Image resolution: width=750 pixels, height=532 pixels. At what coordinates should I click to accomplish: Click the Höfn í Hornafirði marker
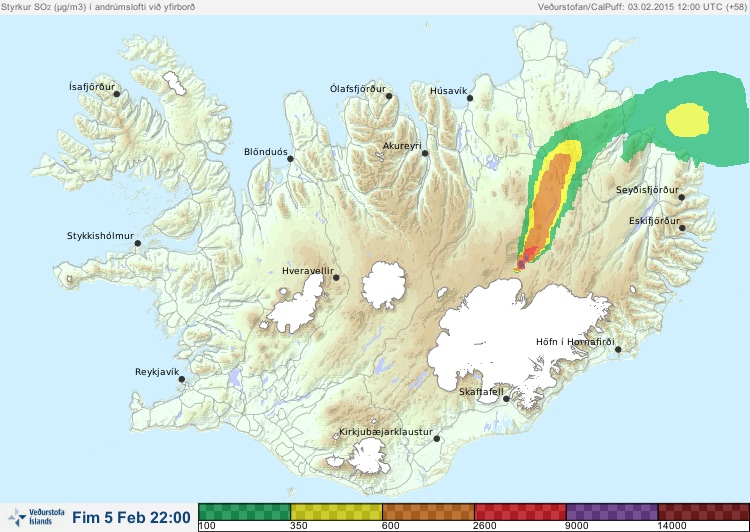pyautogui.click(x=618, y=350)
